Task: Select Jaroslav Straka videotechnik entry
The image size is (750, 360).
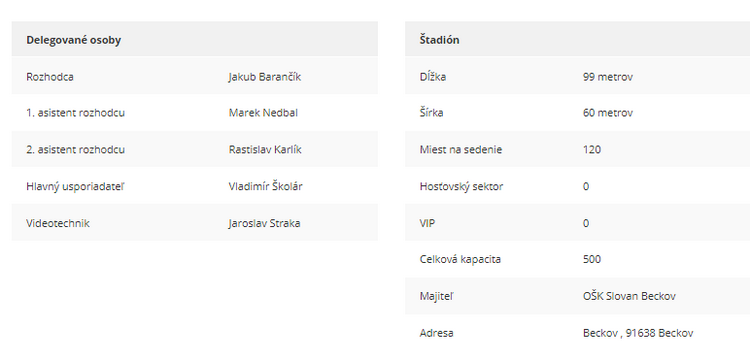Action: (x=265, y=223)
